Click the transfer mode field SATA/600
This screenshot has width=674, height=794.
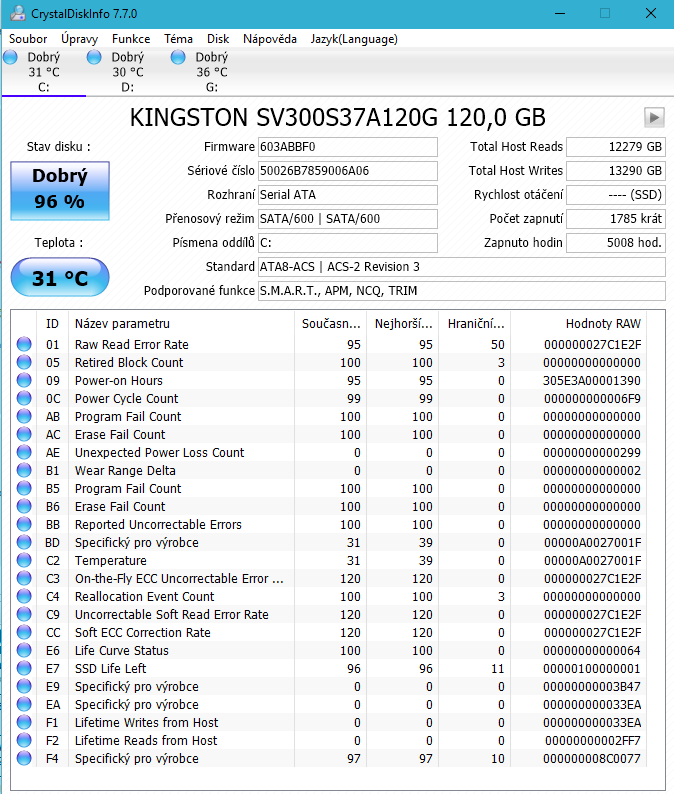pyautogui.click(x=348, y=219)
